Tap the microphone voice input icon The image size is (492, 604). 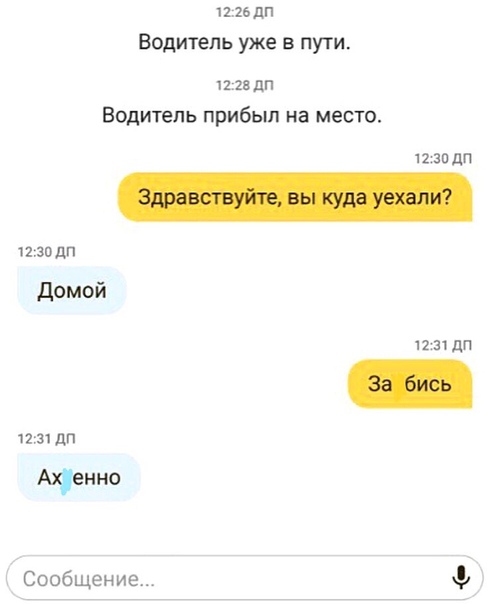coord(461,578)
